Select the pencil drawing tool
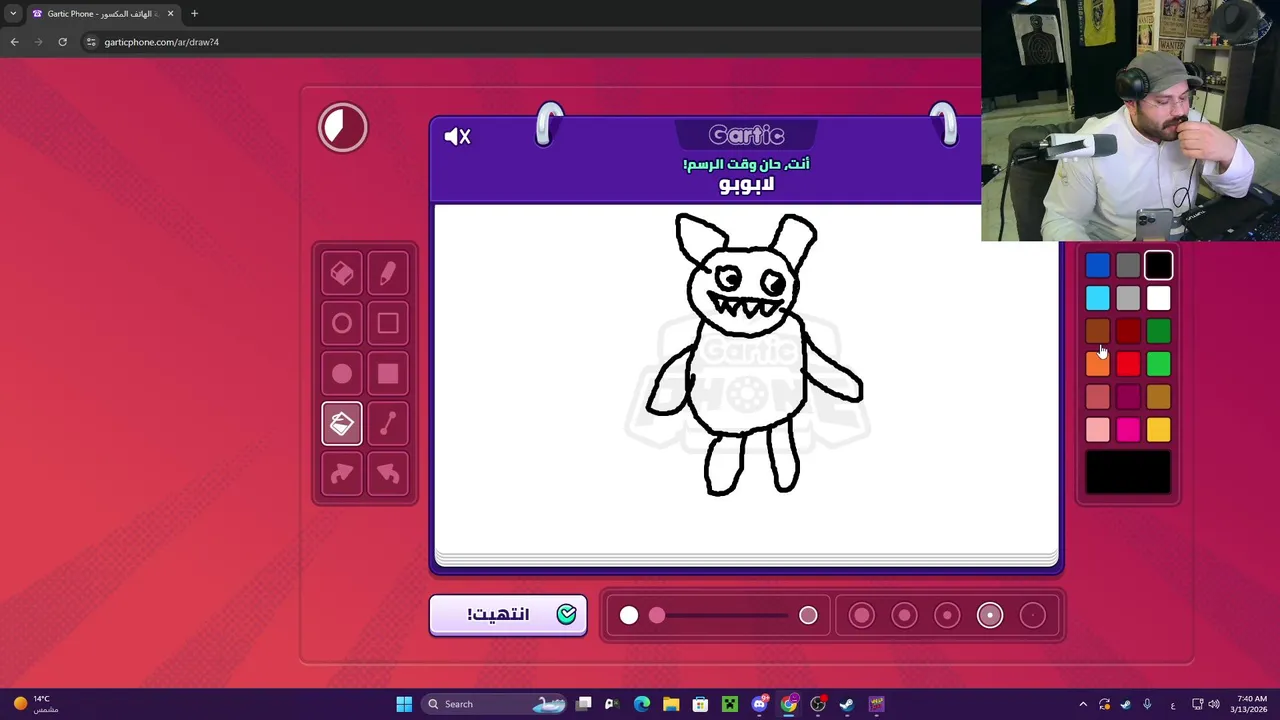 click(388, 274)
